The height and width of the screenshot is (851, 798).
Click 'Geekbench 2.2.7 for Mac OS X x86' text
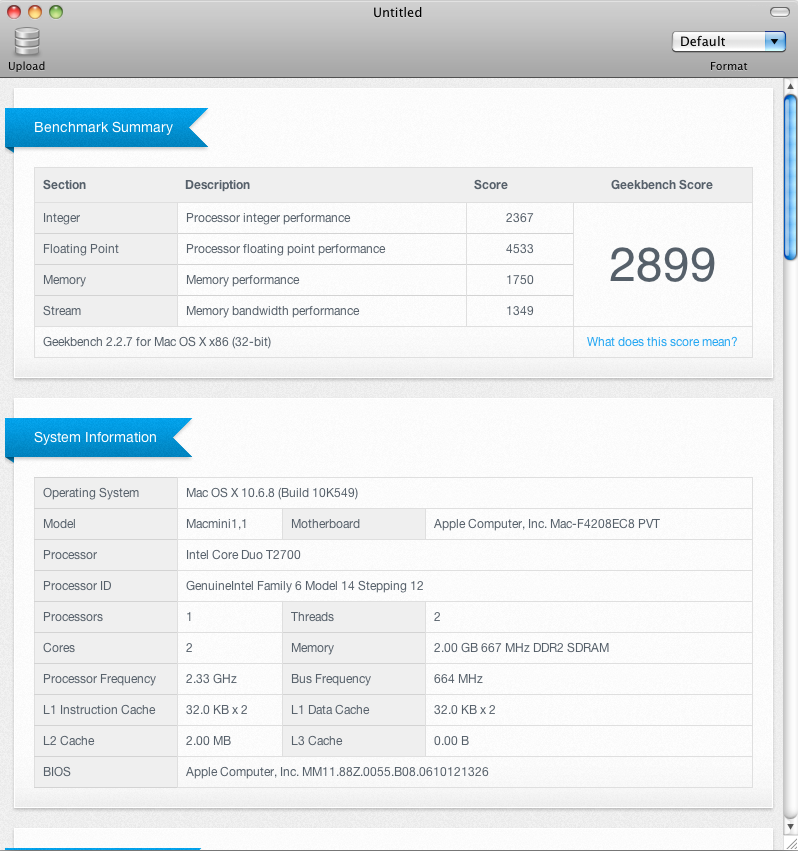click(x=157, y=342)
